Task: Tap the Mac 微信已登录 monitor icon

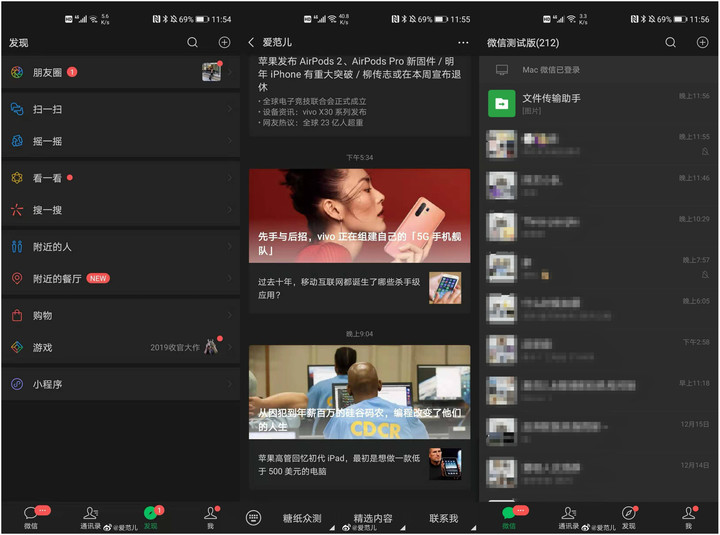Action: [502, 70]
